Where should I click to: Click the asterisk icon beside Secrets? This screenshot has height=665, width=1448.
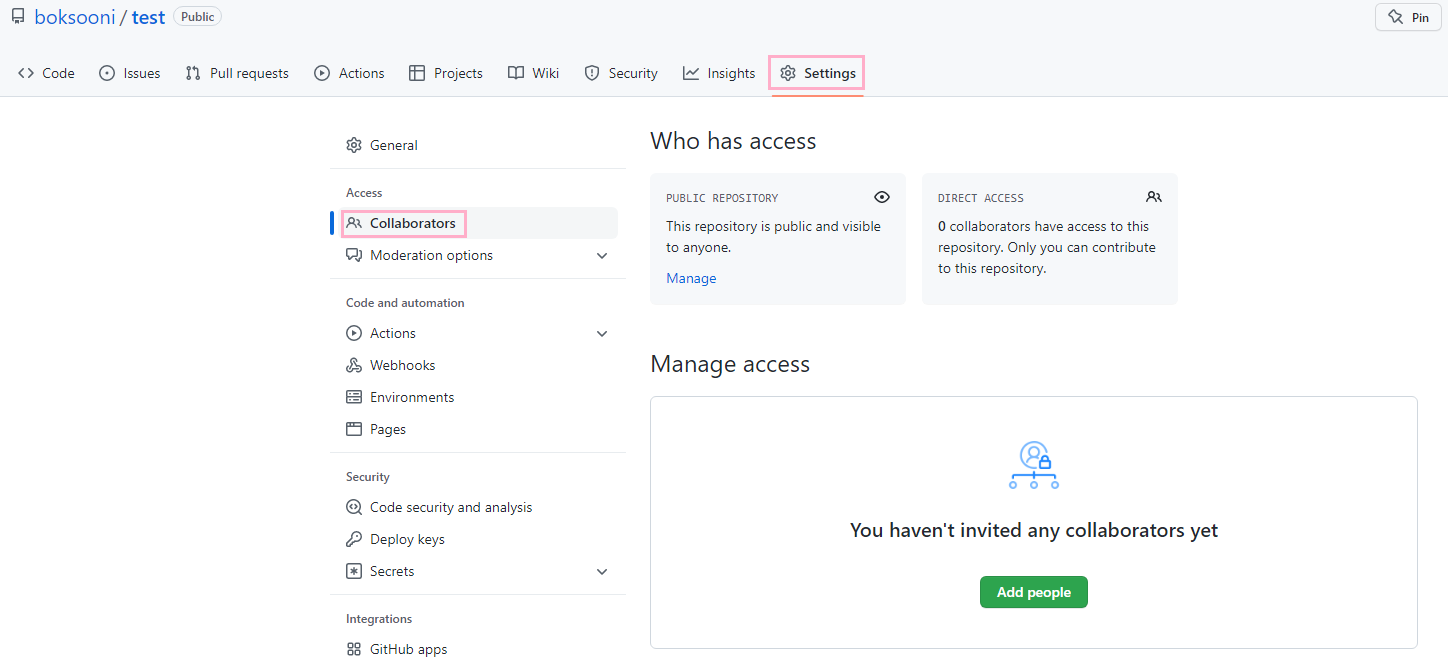354,571
